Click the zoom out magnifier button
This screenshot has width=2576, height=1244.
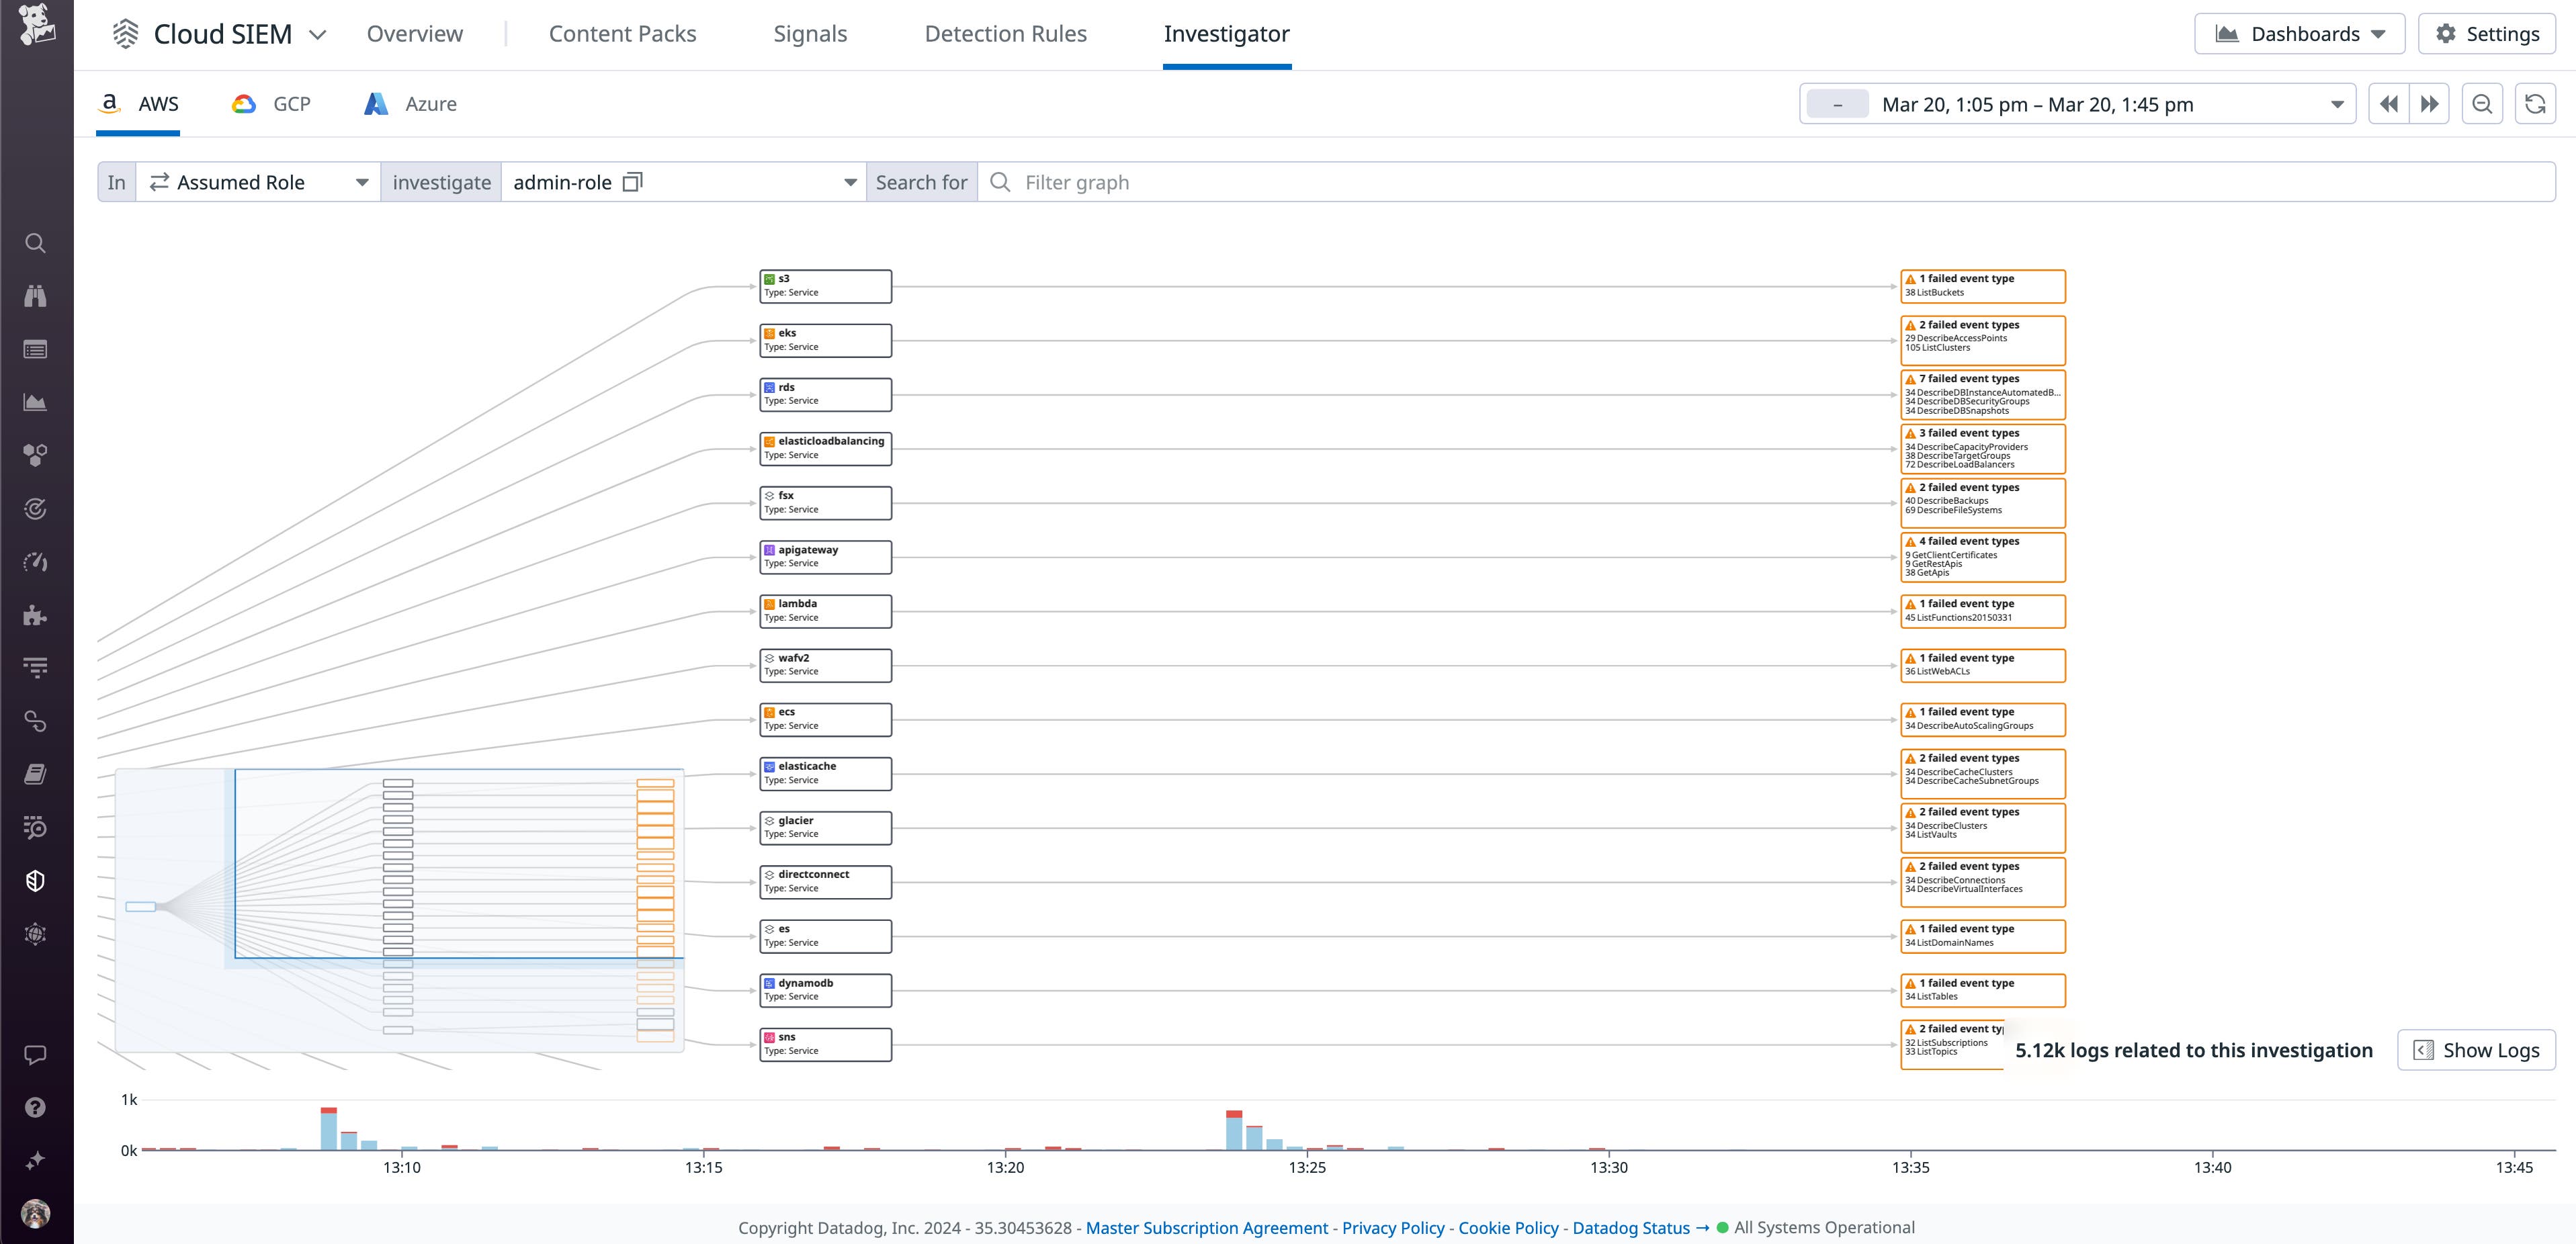click(x=2481, y=103)
